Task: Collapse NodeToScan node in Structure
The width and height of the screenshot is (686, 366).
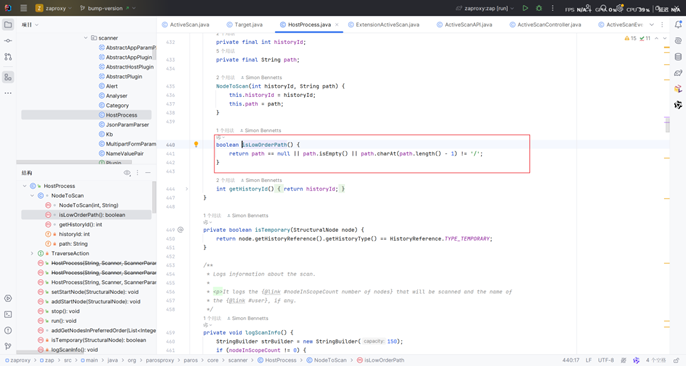Action: click(x=32, y=195)
